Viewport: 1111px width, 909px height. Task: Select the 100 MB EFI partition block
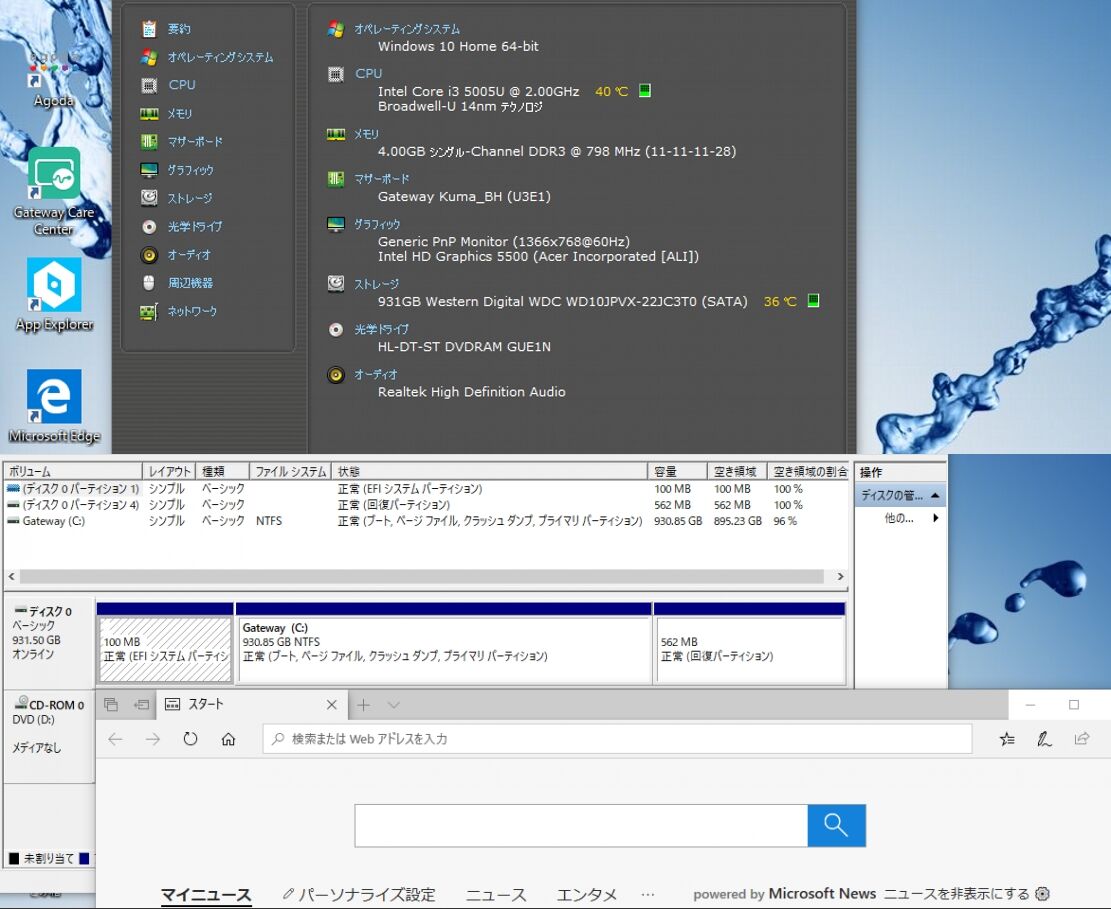click(x=166, y=648)
